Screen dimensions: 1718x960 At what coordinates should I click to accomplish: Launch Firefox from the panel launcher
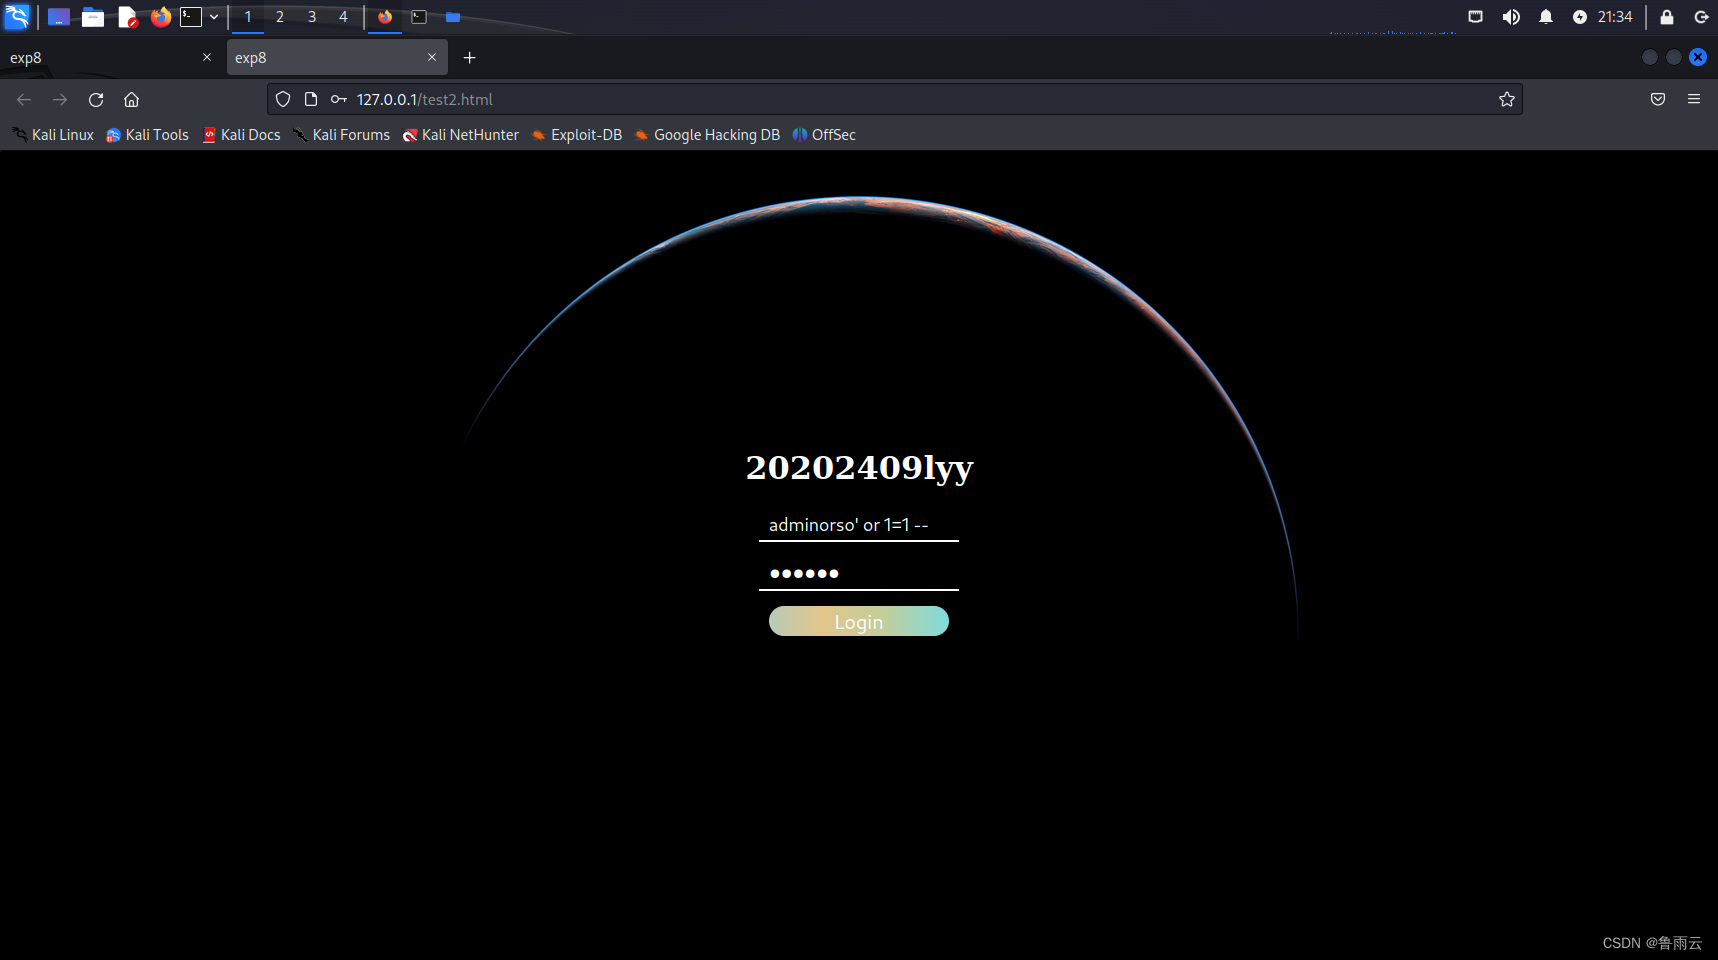(x=160, y=17)
